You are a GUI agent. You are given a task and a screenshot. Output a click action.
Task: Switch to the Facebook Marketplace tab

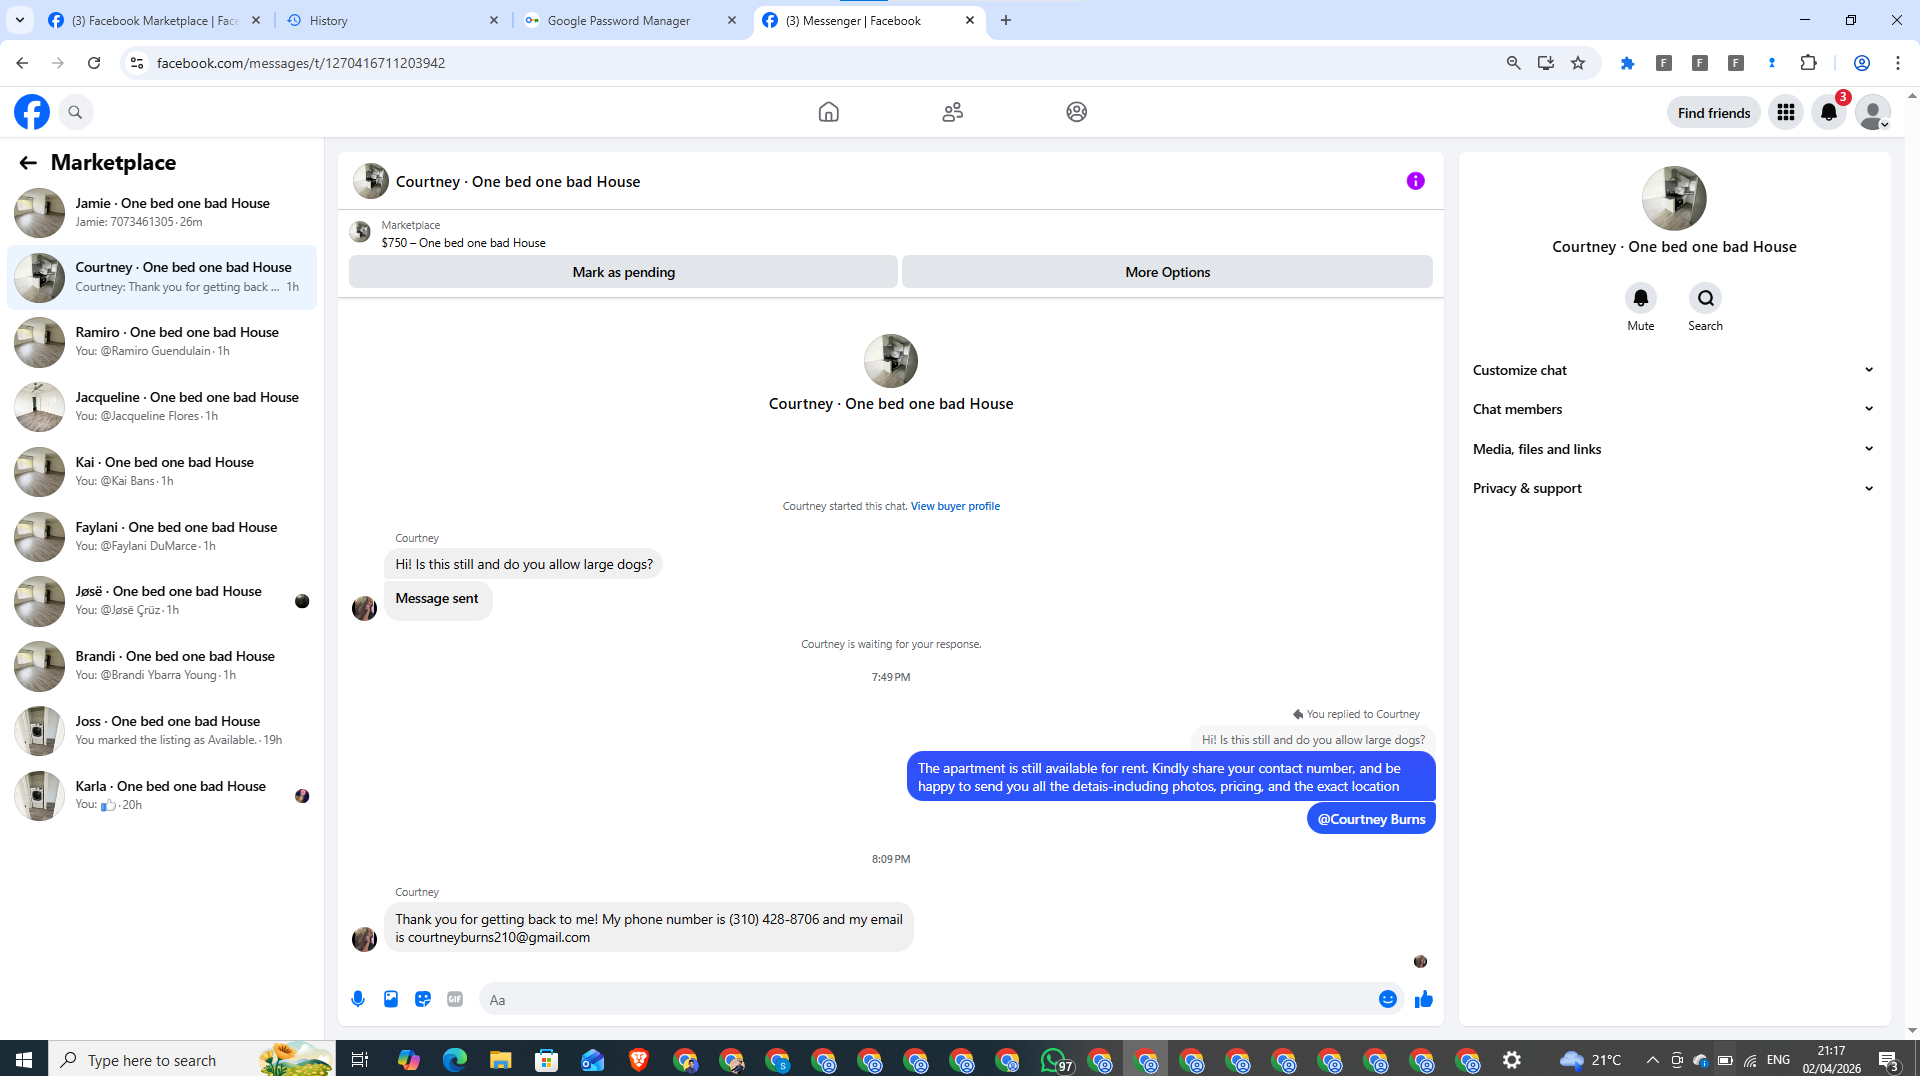(x=155, y=20)
